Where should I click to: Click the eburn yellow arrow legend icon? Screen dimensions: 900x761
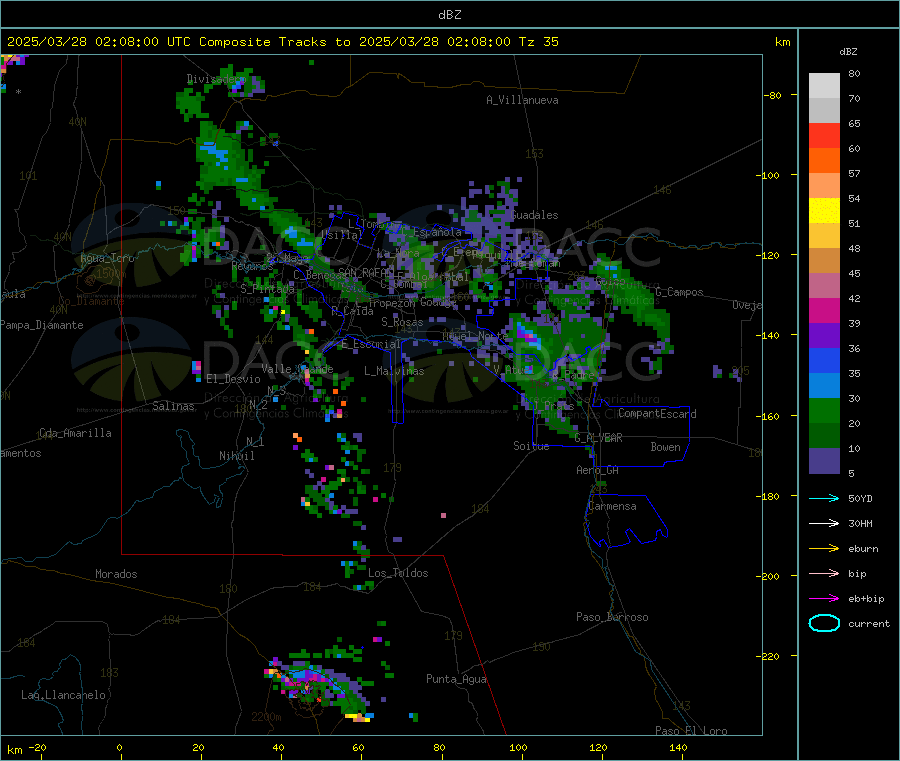tap(824, 549)
